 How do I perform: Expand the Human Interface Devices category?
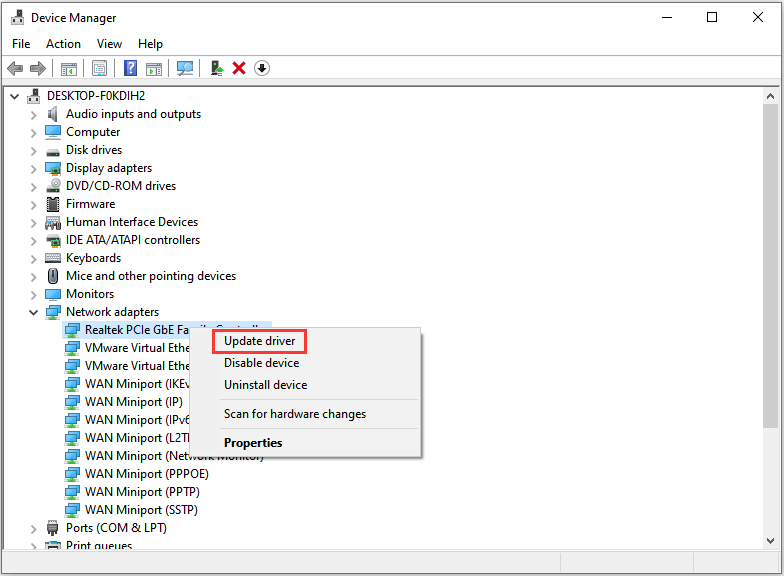tap(34, 223)
